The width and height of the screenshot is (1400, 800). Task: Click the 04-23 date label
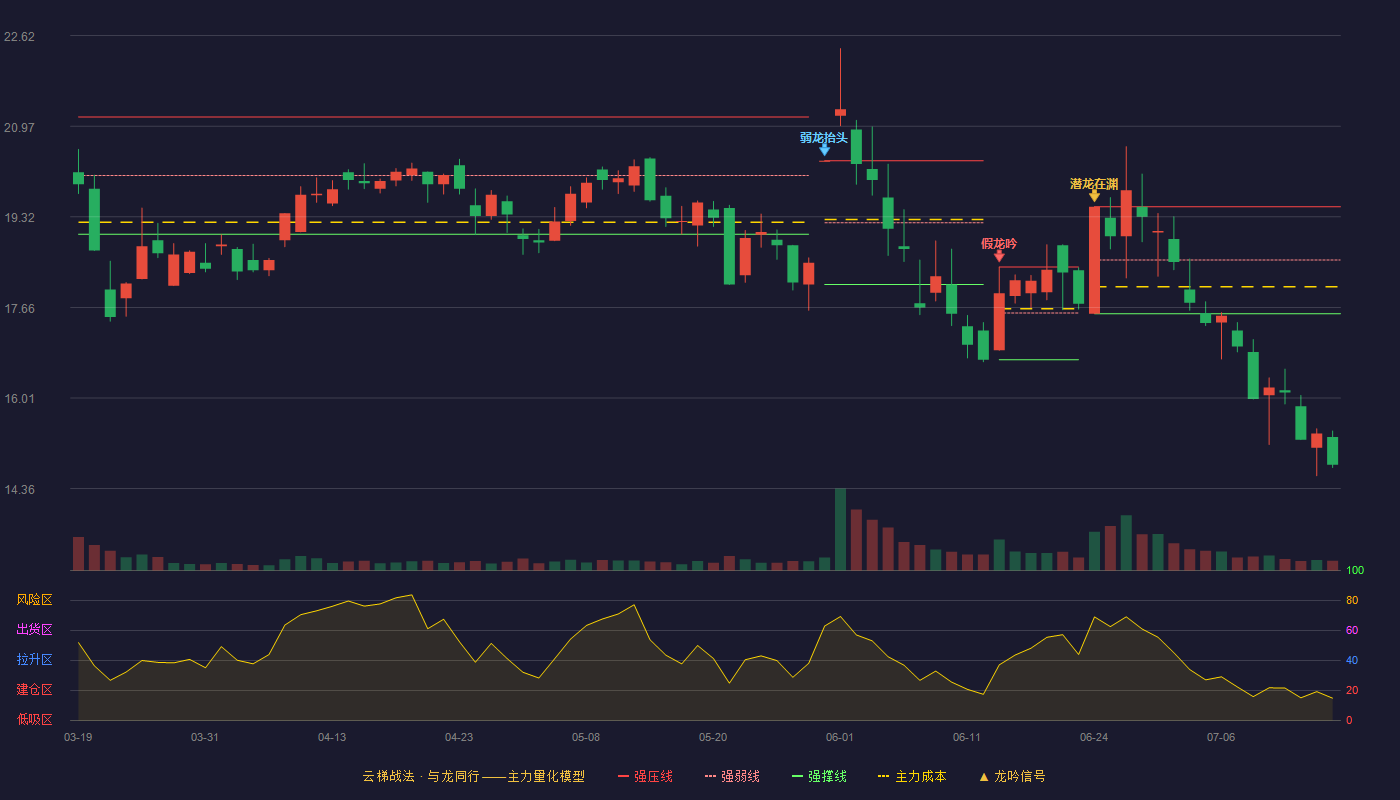click(459, 737)
